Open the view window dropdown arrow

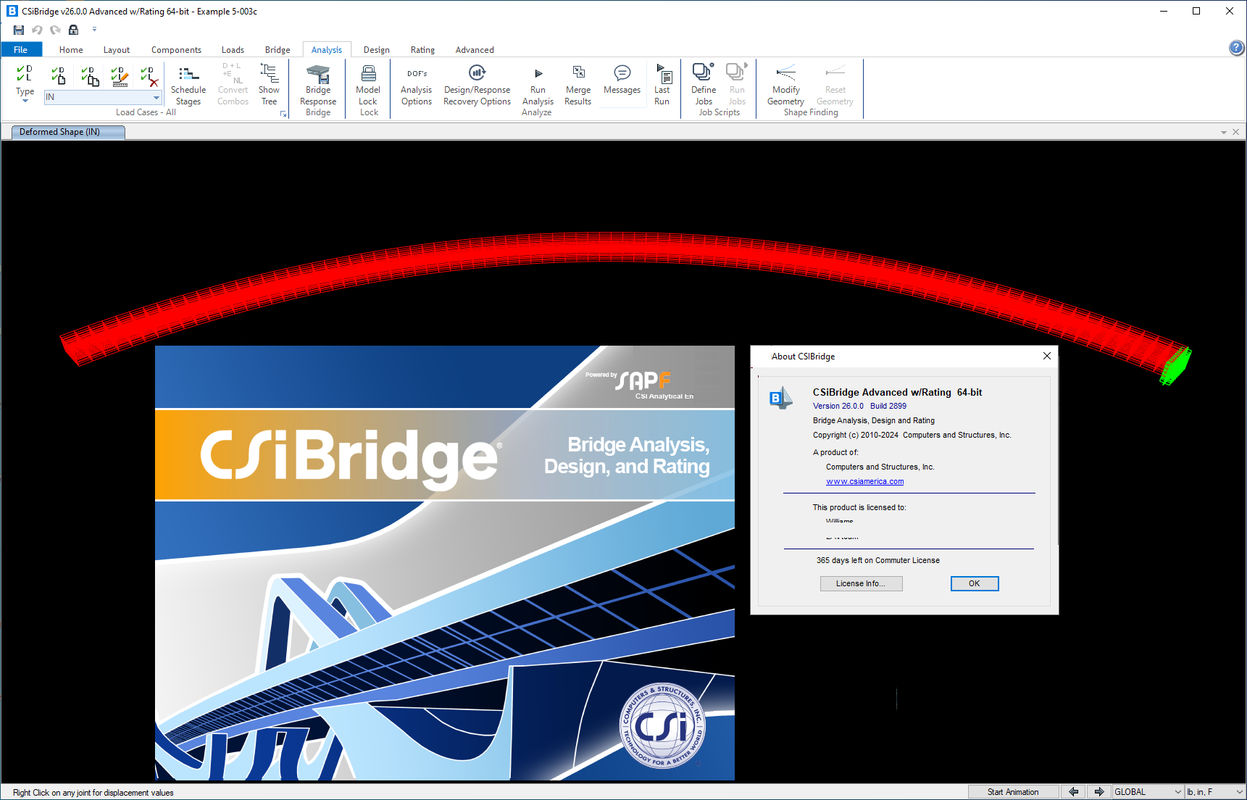click(1224, 132)
